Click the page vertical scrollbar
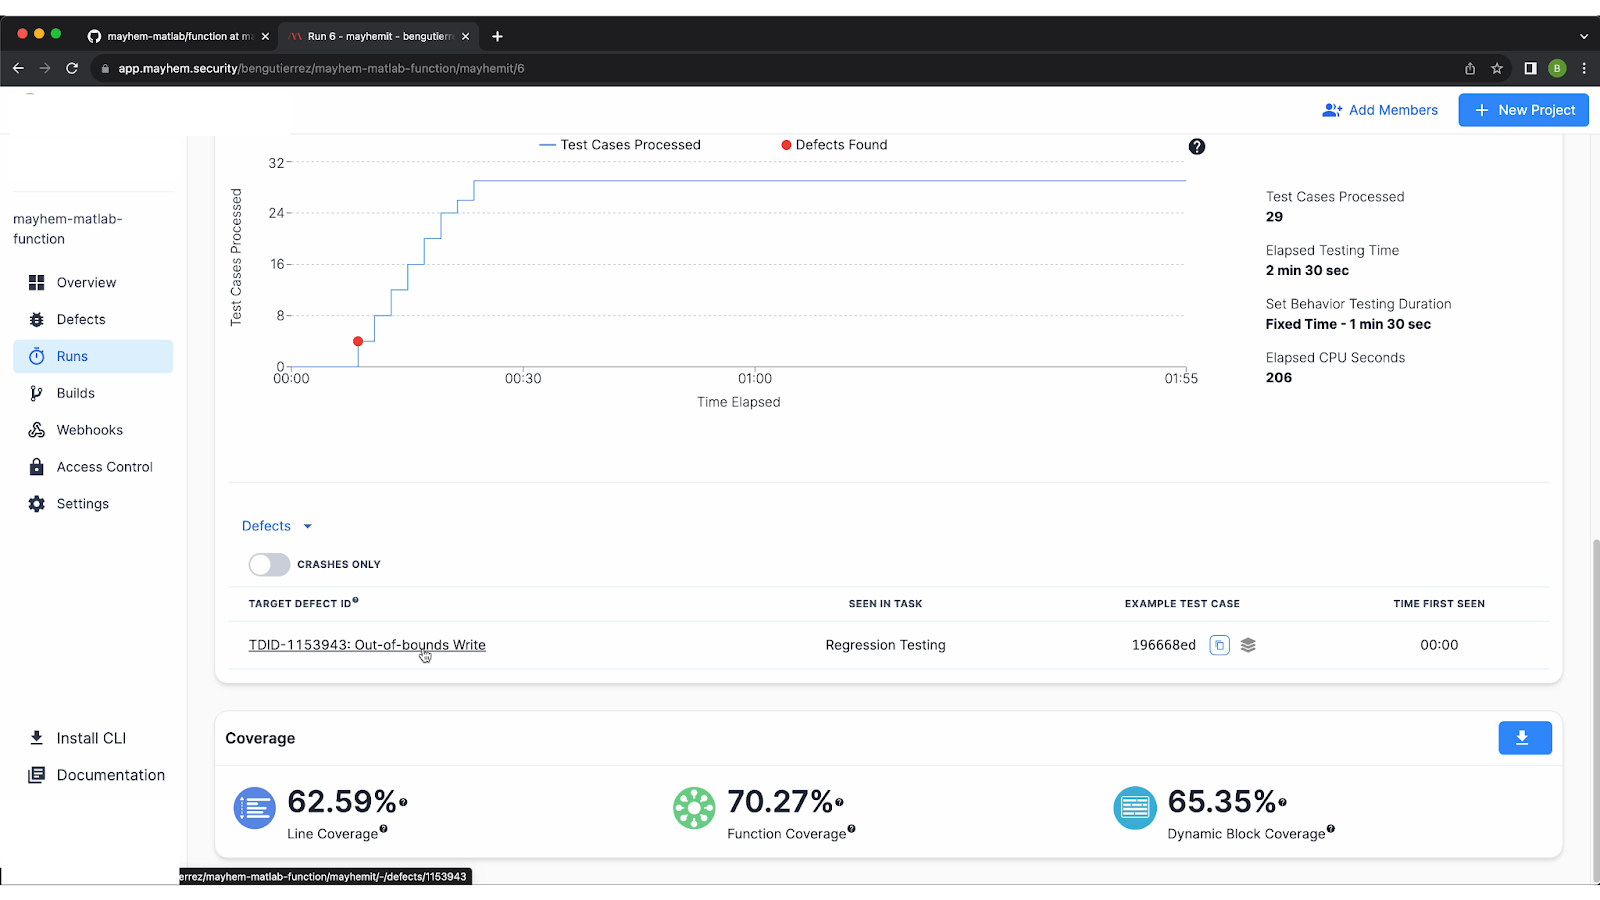 [x=1595, y=710]
